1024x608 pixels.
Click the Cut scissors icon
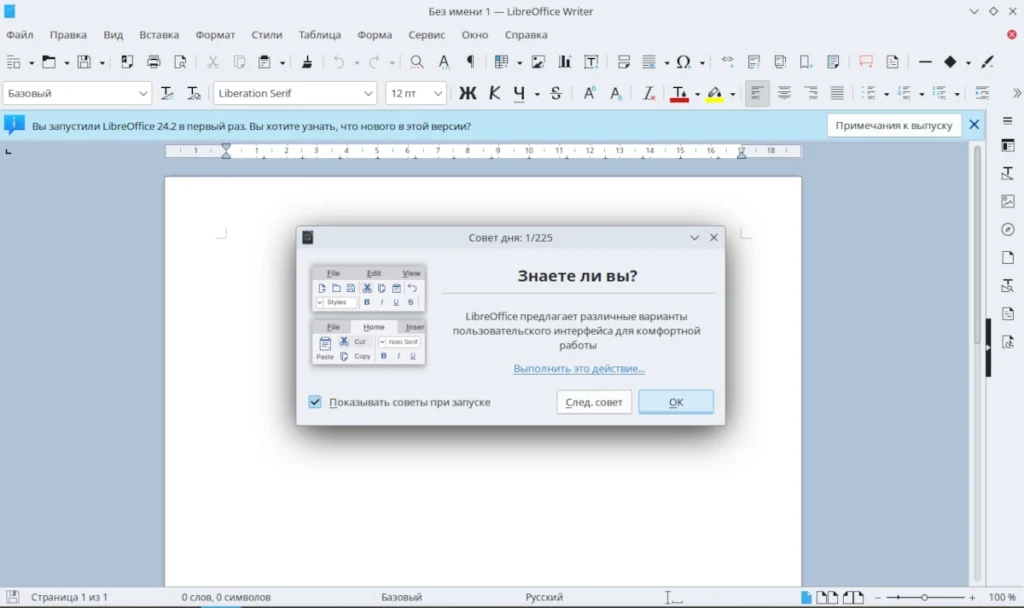click(x=212, y=62)
